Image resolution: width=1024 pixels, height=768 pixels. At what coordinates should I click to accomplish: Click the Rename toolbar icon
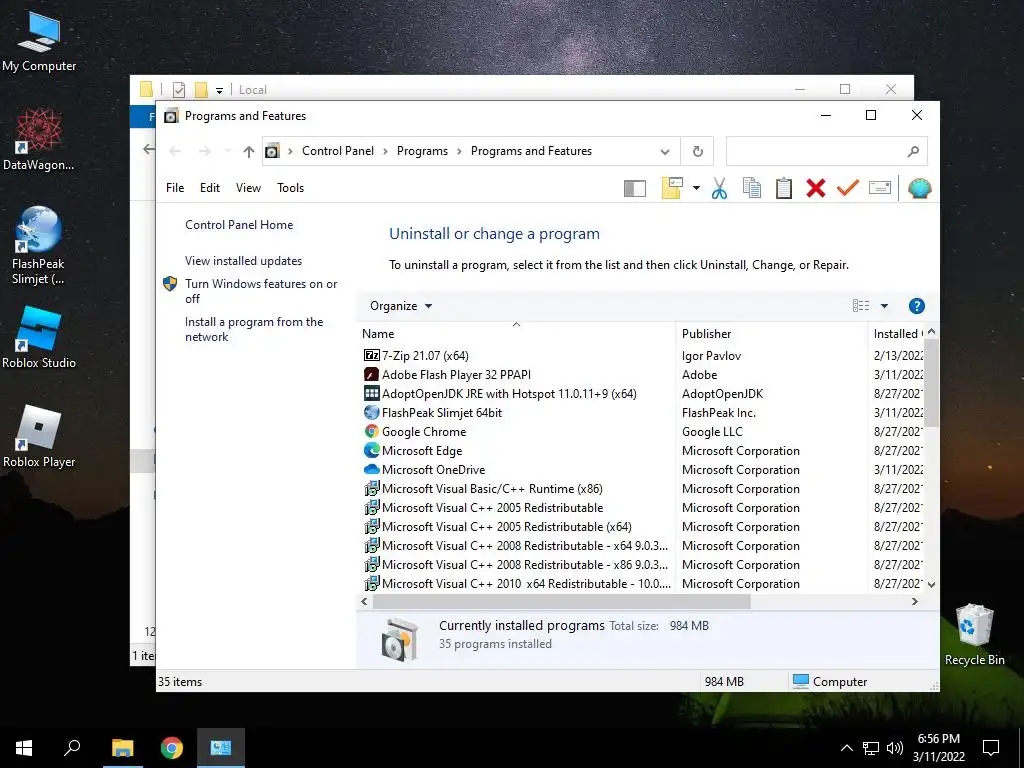pos(880,189)
